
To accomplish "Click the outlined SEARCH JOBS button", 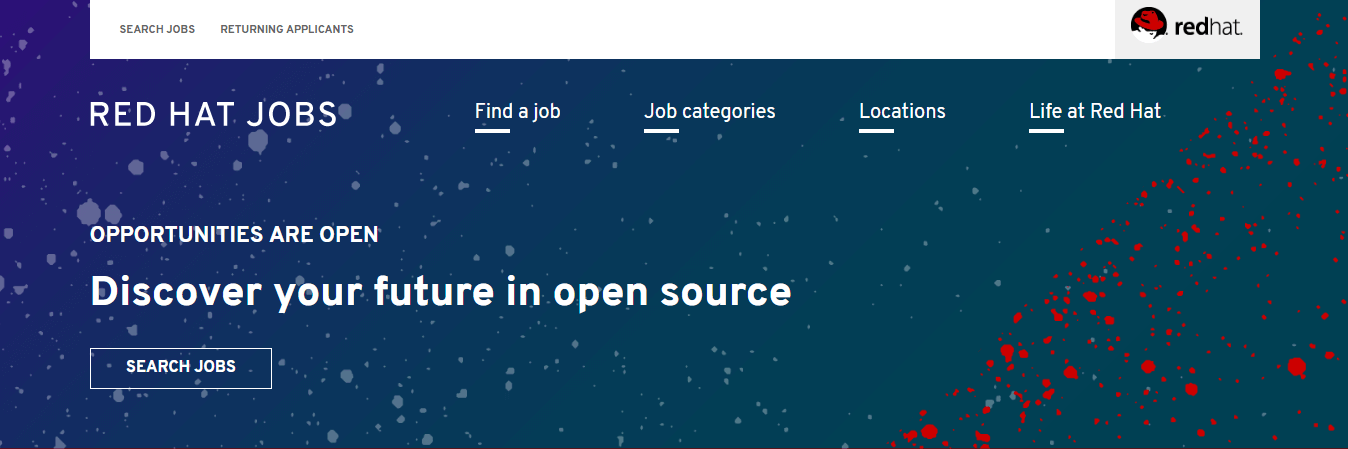I will pyautogui.click(x=181, y=367).
